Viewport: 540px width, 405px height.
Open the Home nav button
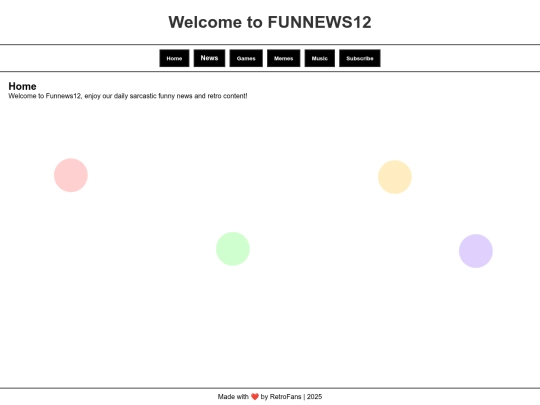[x=174, y=58]
